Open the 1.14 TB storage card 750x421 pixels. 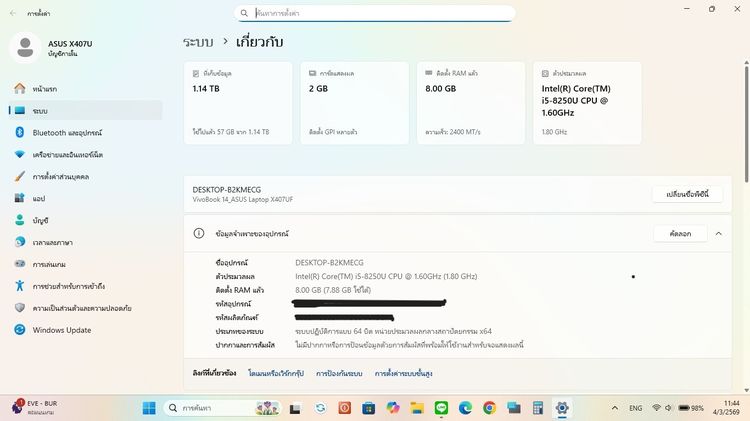pyautogui.click(x=238, y=103)
